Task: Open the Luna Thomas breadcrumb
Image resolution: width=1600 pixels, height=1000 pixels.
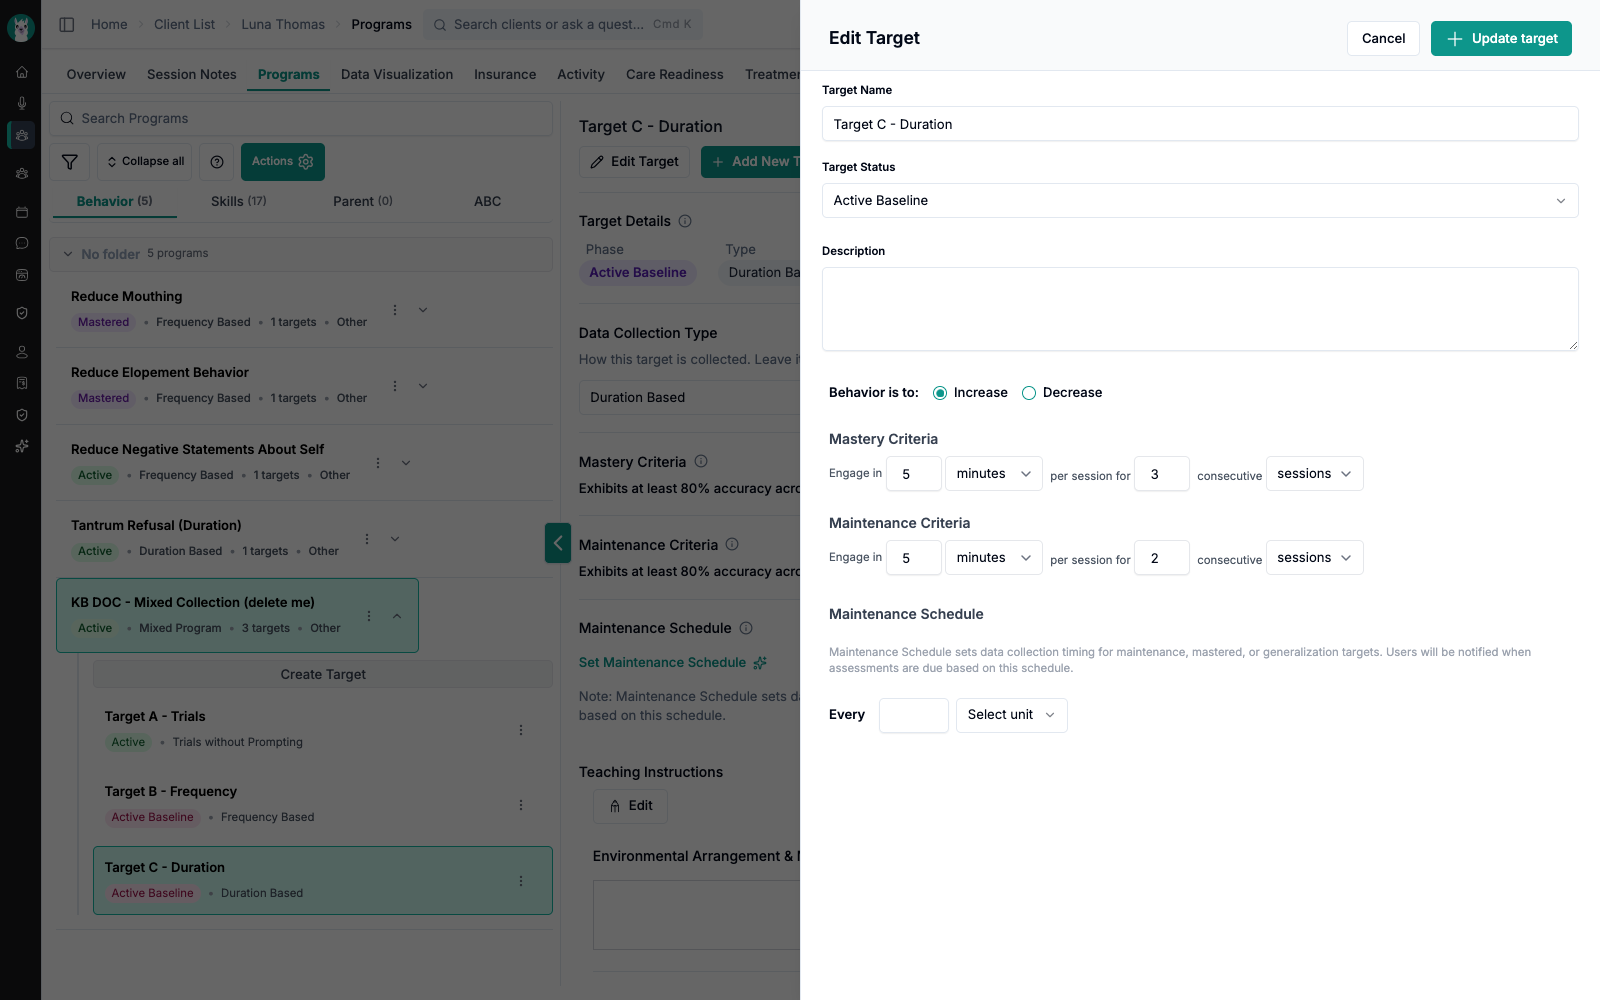Action: (x=283, y=24)
